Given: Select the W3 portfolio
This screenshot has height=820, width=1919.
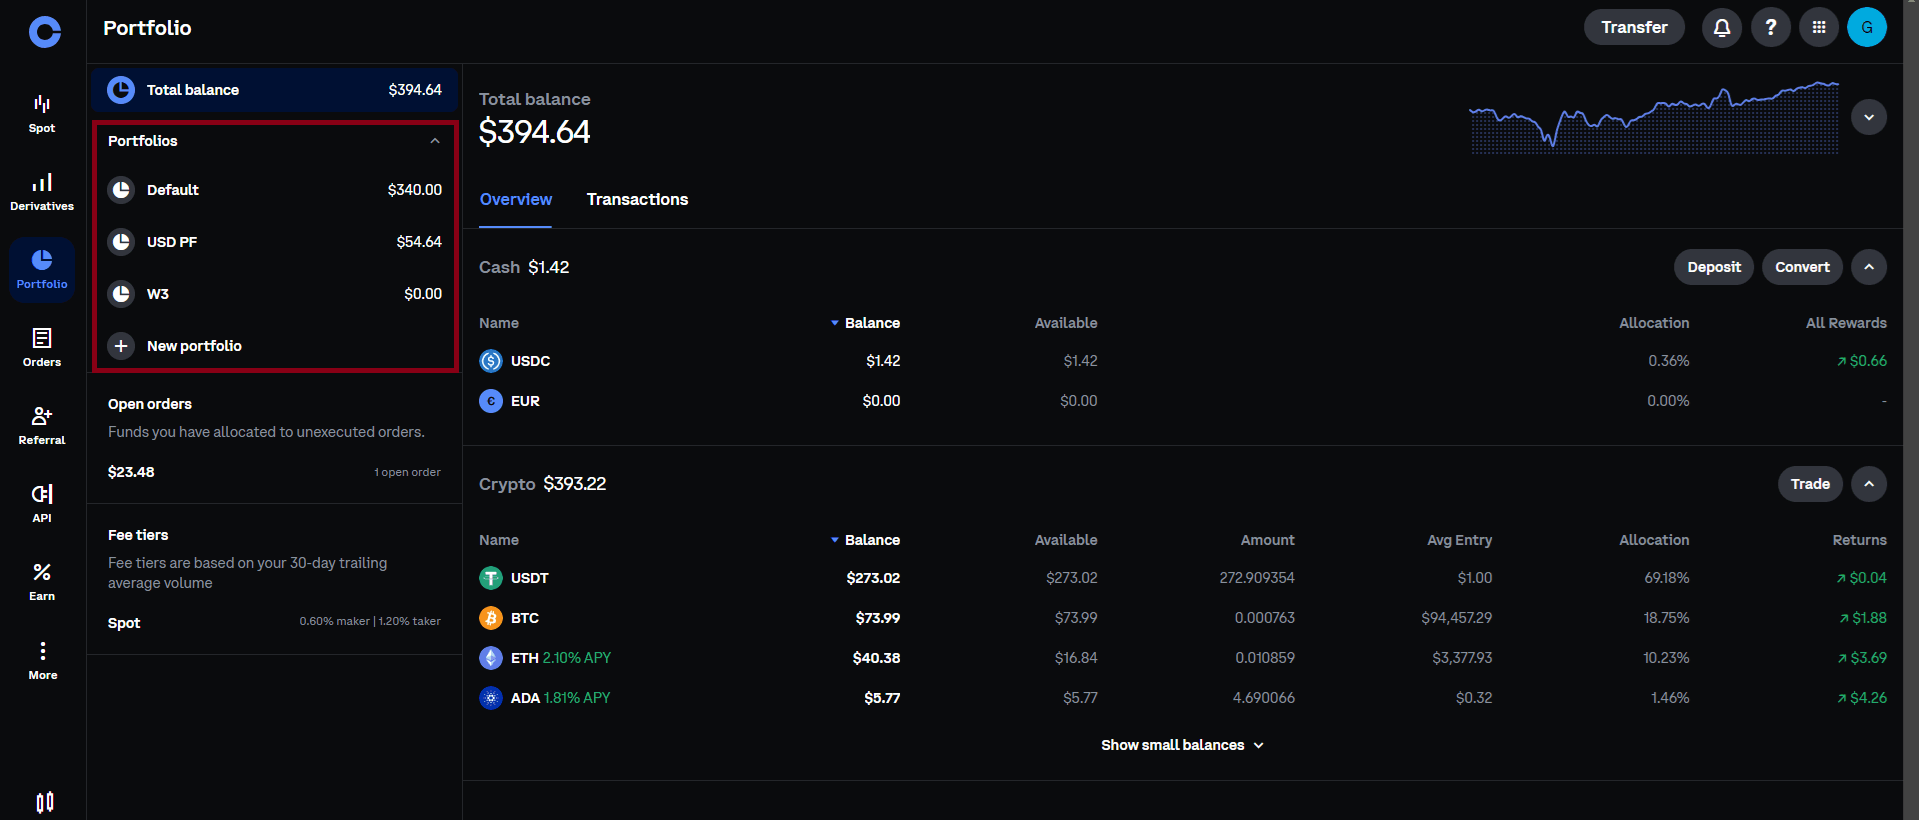Looking at the screenshot, I should tap(274, 294).
